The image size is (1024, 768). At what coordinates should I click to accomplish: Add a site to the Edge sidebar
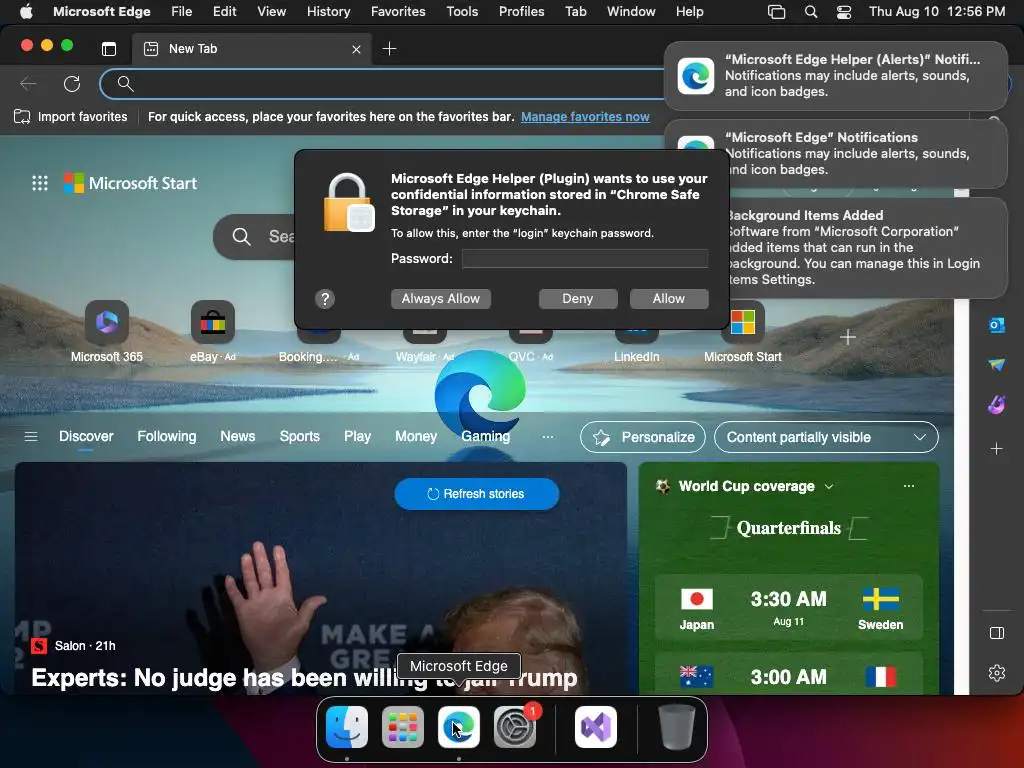pyautogui.click(x=996, y=449)
